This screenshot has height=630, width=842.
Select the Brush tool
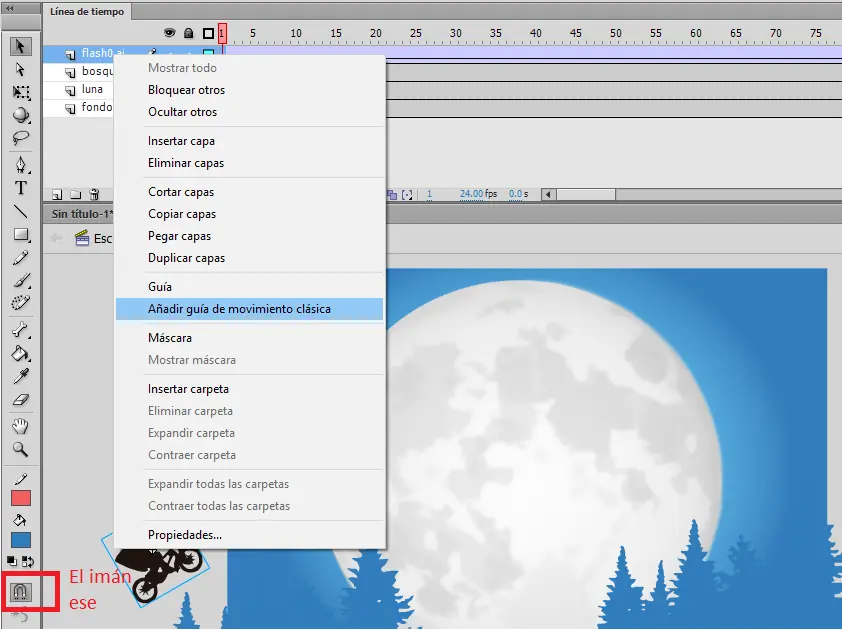[x=20, y=280]
